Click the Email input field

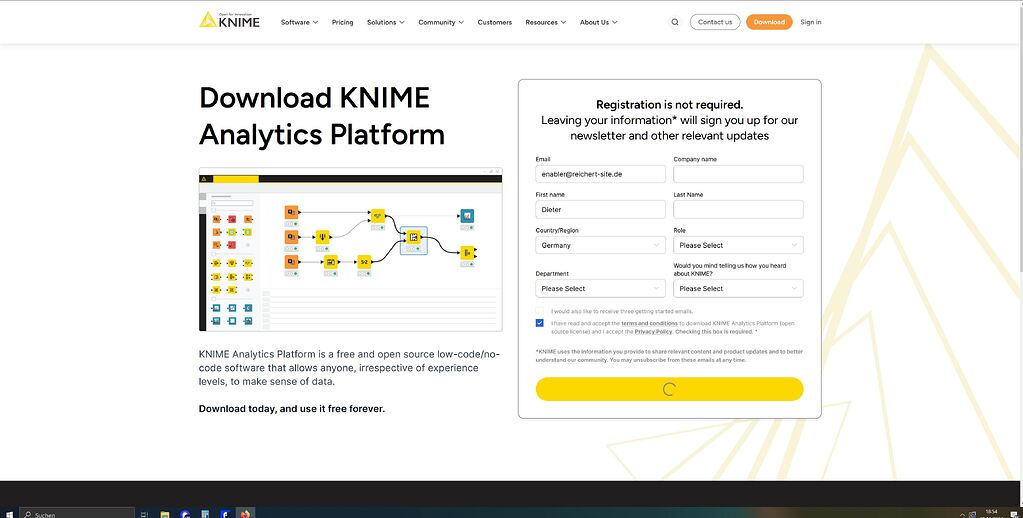pyautogui.click(x=600, y=174)
